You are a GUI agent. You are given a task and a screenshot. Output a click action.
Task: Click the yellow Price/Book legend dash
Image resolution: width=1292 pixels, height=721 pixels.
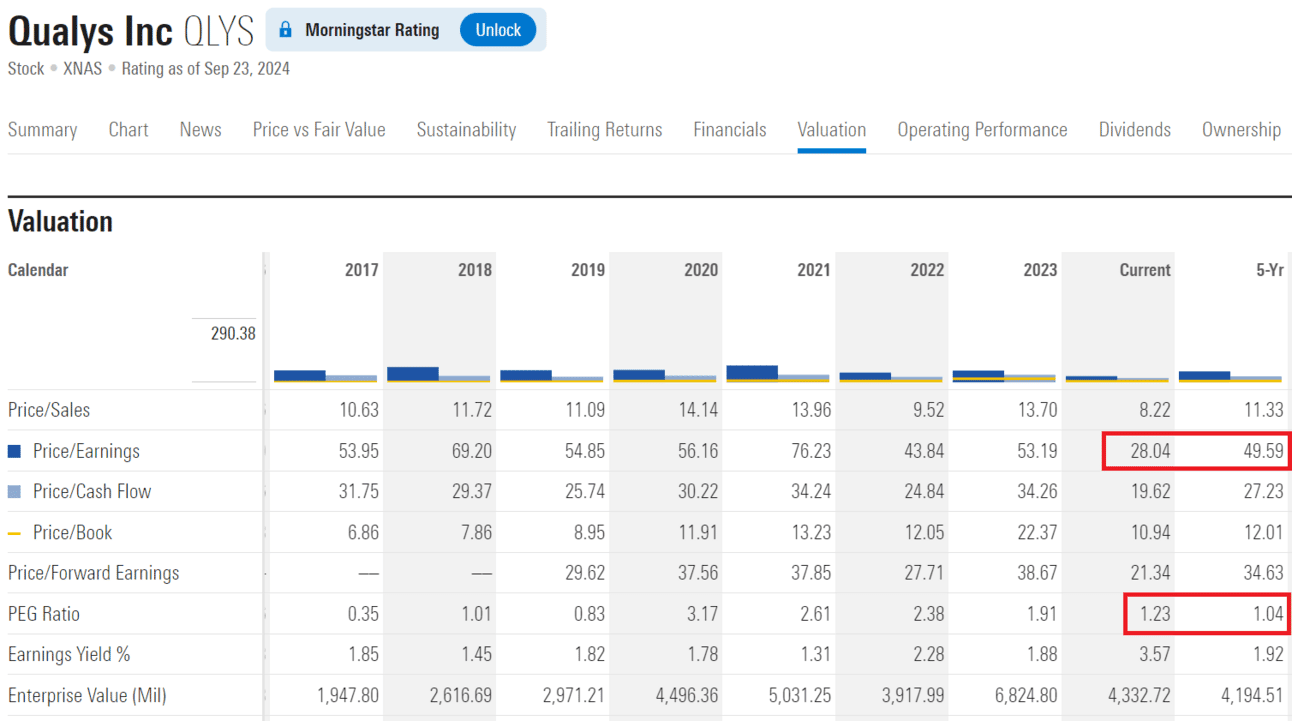click(14, 533)
